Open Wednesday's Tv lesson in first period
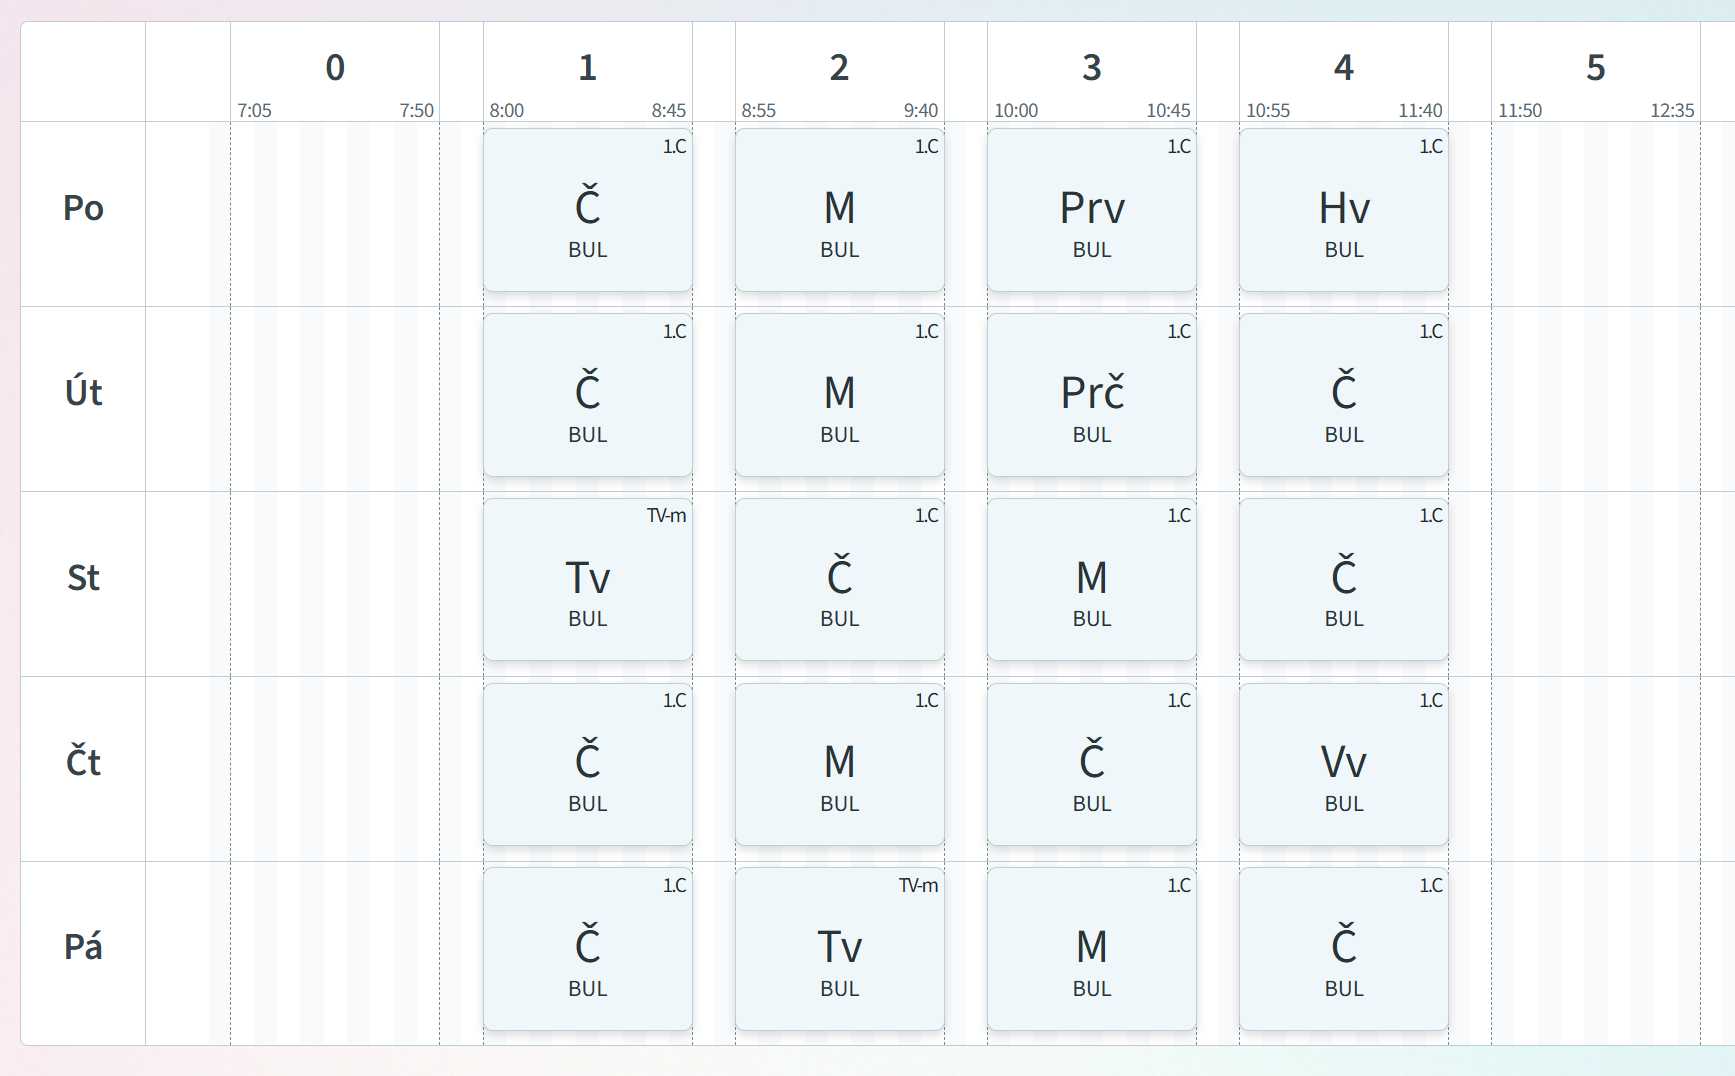The height and width of the screenshot is (1076, 1735). click(x=587, y=580)
